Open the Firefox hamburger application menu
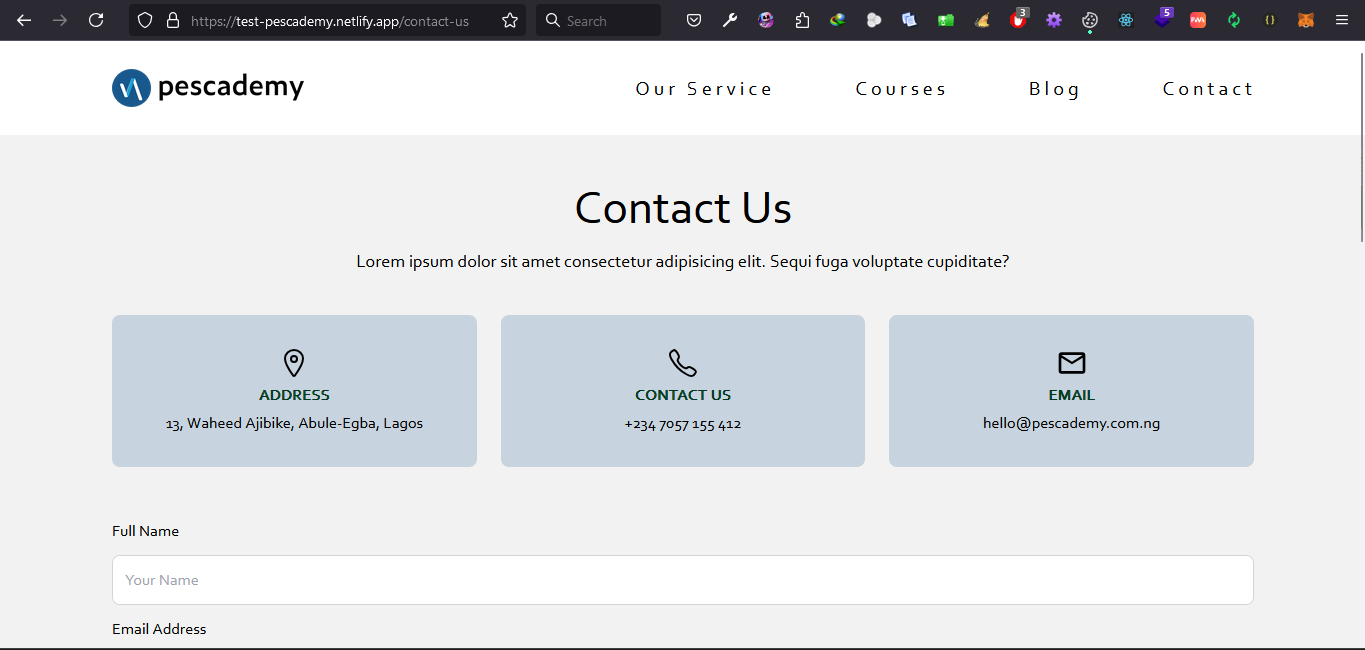Image resolution: width=1365 pixels, height=650 pixels. tap(1342, 20)
